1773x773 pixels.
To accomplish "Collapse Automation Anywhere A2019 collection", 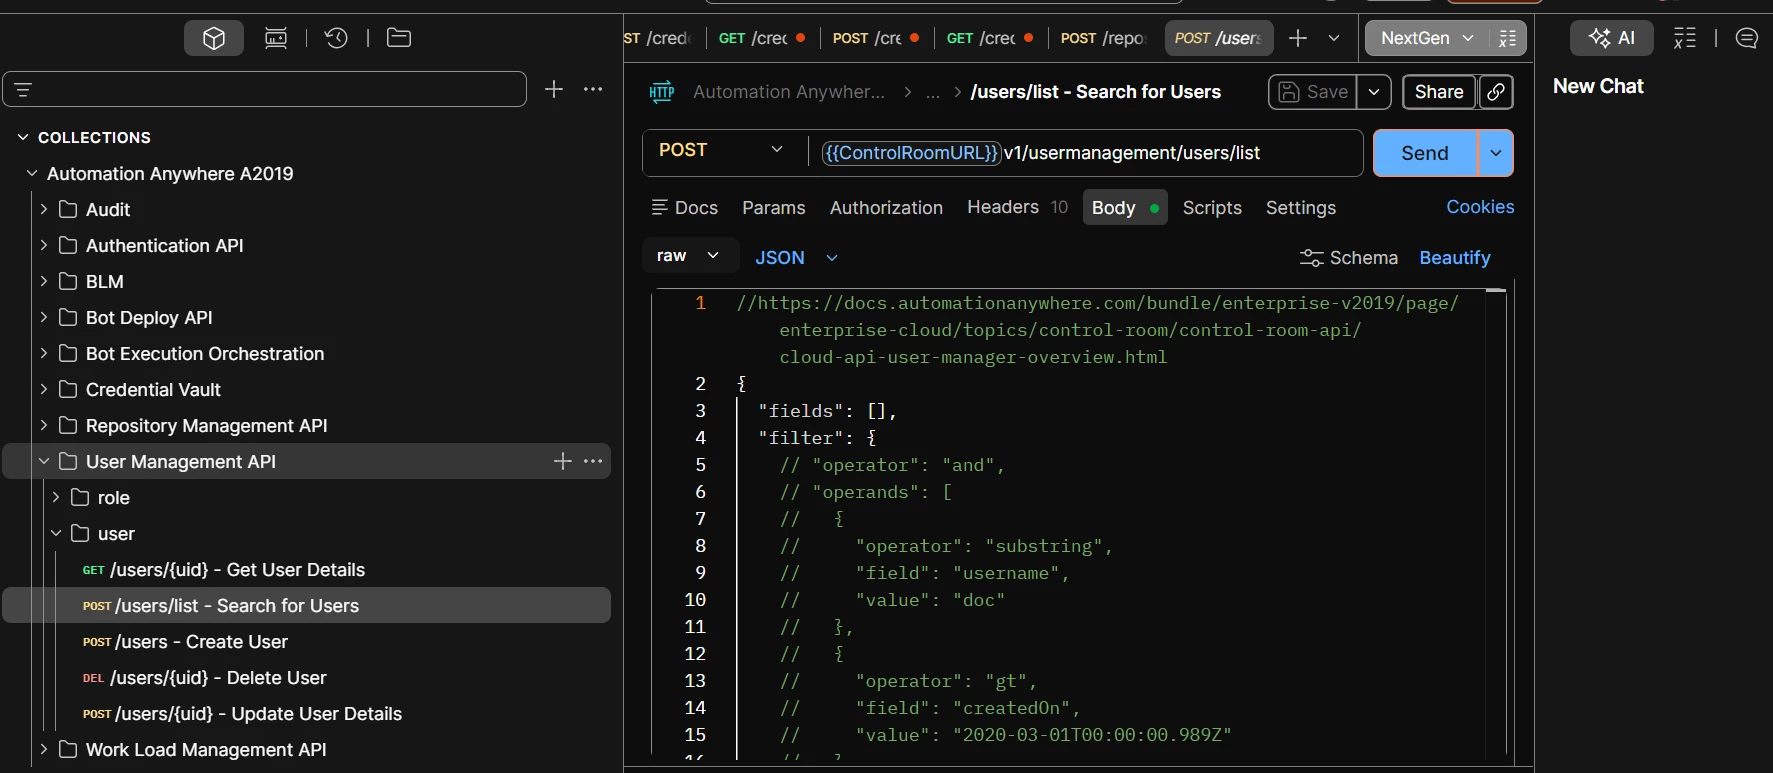I will (32, 173).
